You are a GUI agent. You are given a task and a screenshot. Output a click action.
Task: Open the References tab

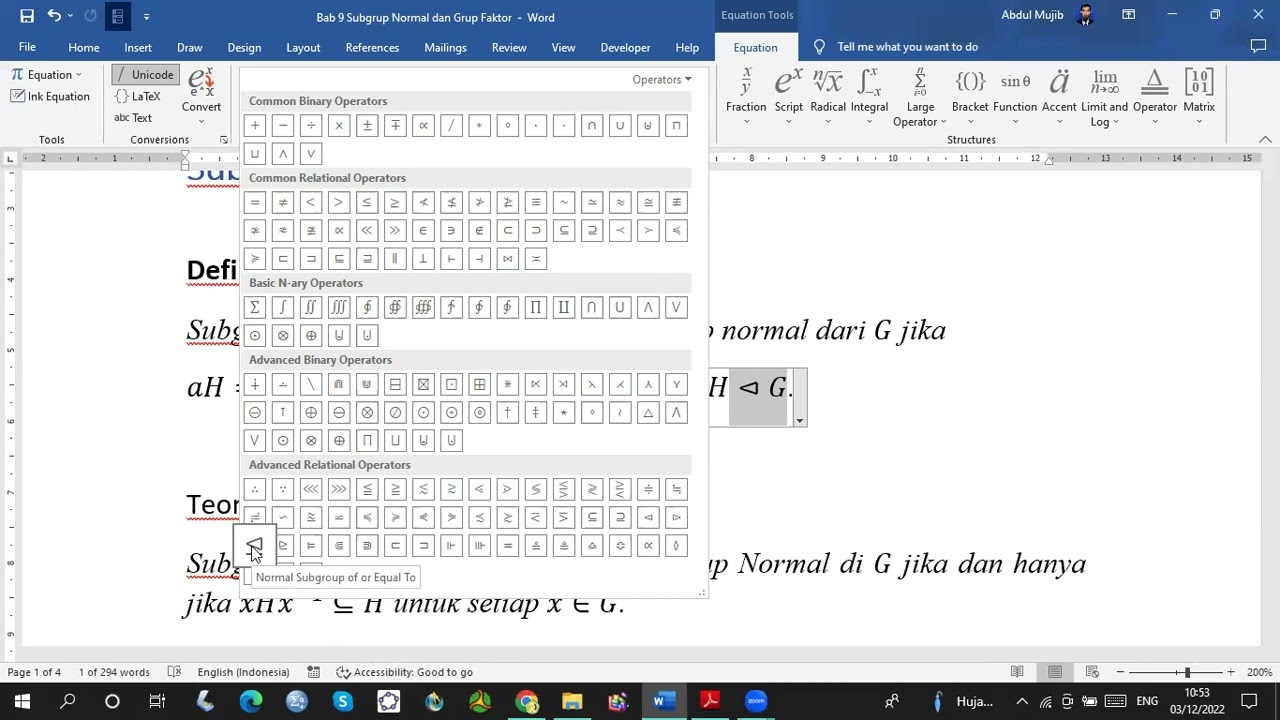[x=372, y=47]
